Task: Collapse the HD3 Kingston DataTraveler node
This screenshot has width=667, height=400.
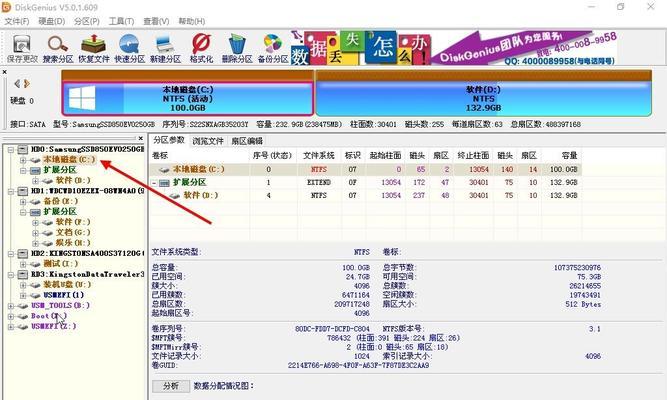Action: 11,274
